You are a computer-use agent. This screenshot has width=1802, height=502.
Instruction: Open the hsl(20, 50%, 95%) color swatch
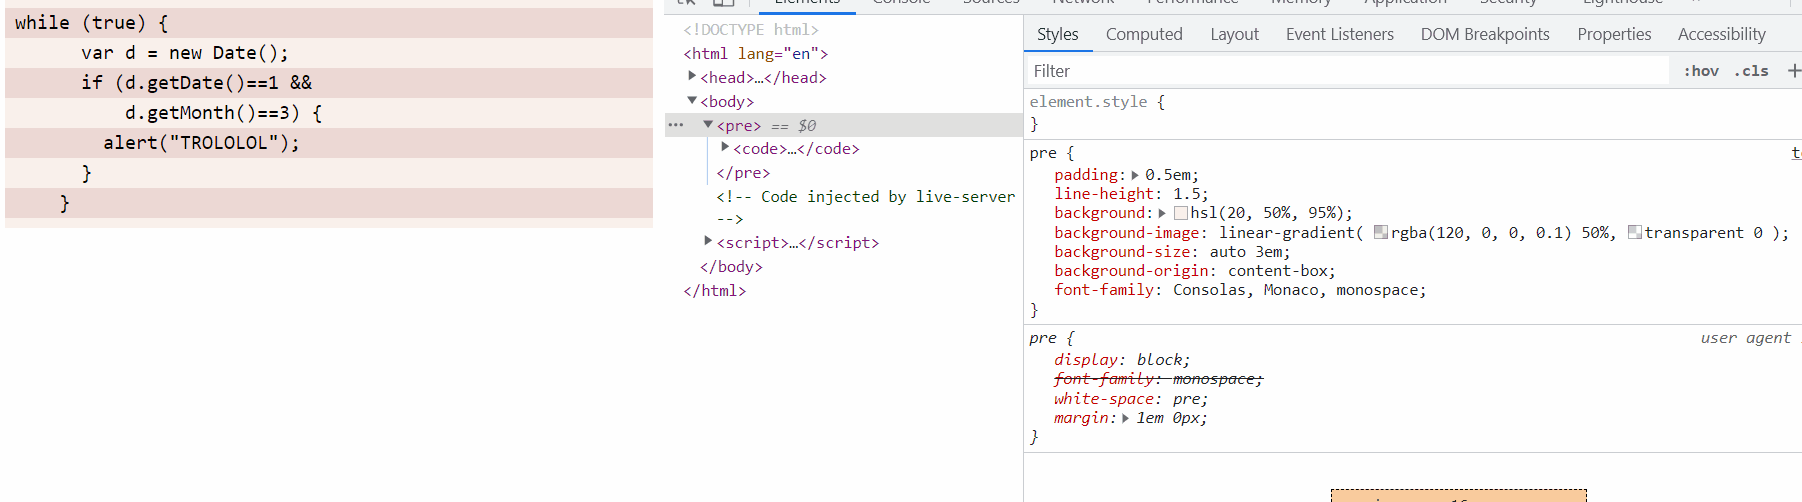(x=1181, y=213)
